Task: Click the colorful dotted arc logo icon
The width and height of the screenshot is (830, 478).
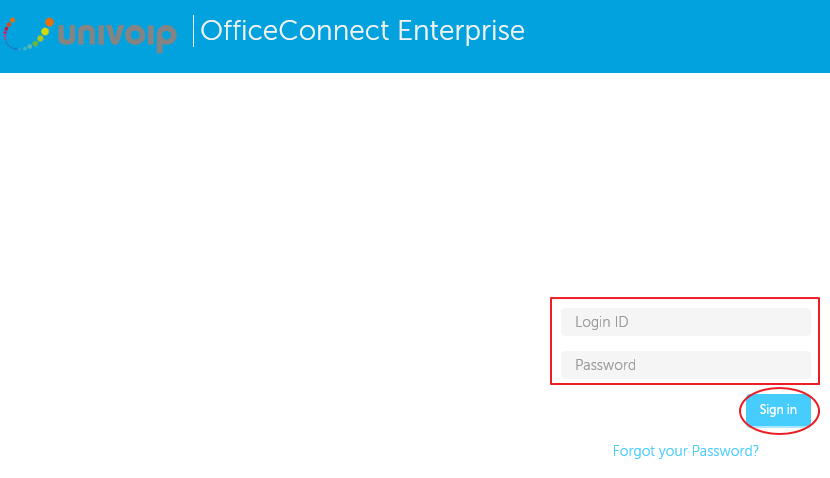Action: [x=28, y=34]
